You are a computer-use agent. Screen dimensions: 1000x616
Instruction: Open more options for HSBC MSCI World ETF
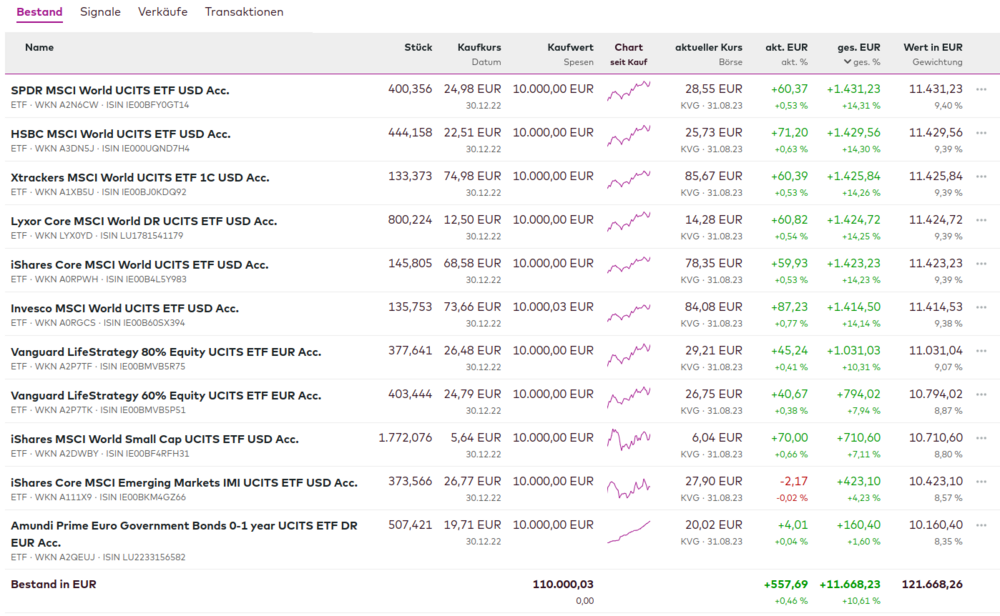pos(981,133)
